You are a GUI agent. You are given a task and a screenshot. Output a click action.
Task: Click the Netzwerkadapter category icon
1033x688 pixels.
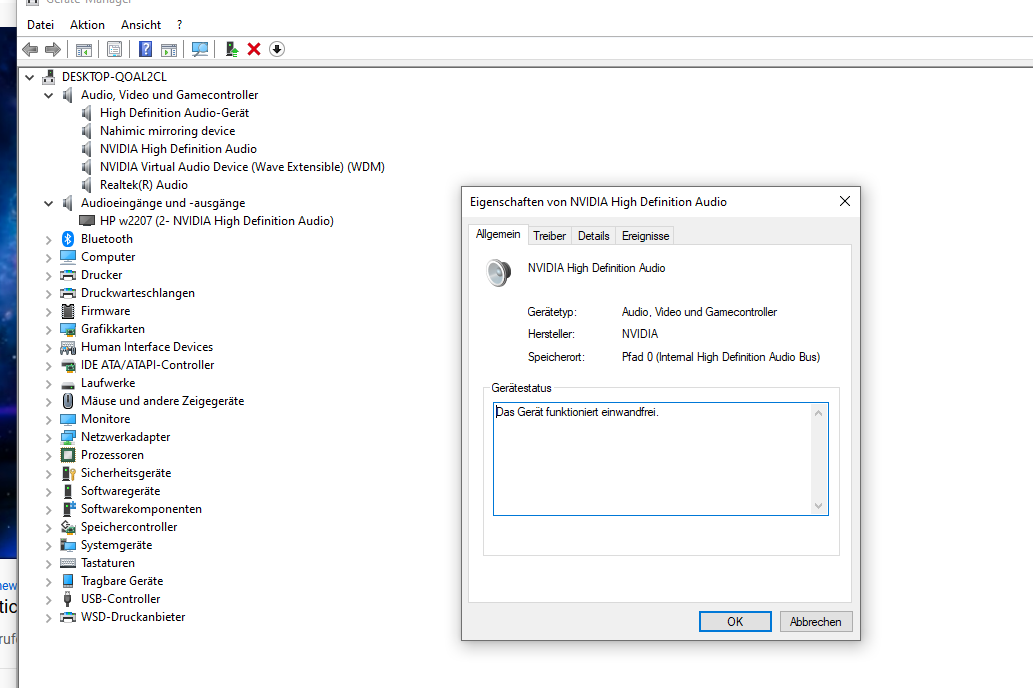point(68,437)
